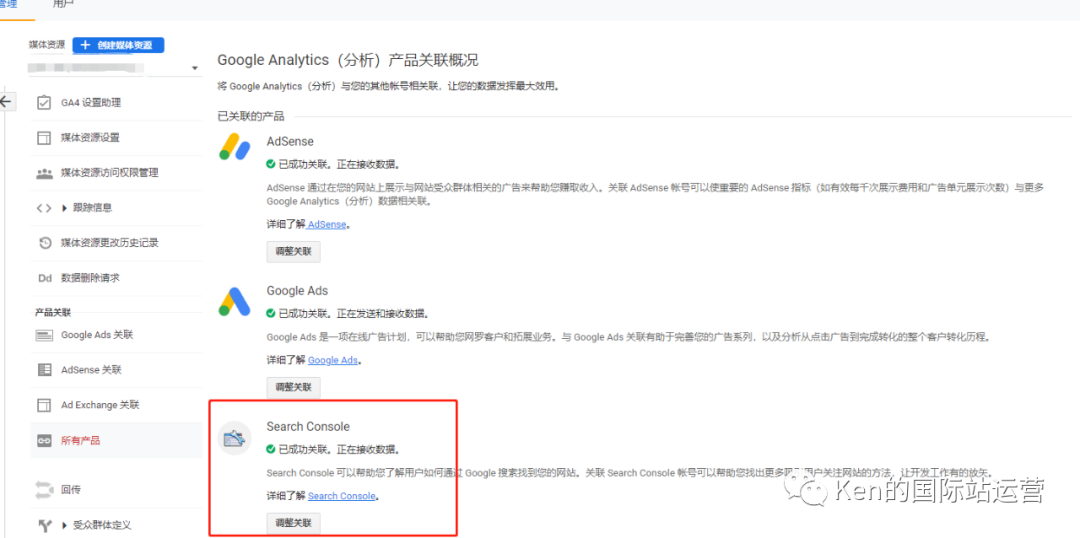Image resolution: width=1080 pixels, height=538 pixels.
Task: Open the media property selector dropdown
Action: [195, 69]
